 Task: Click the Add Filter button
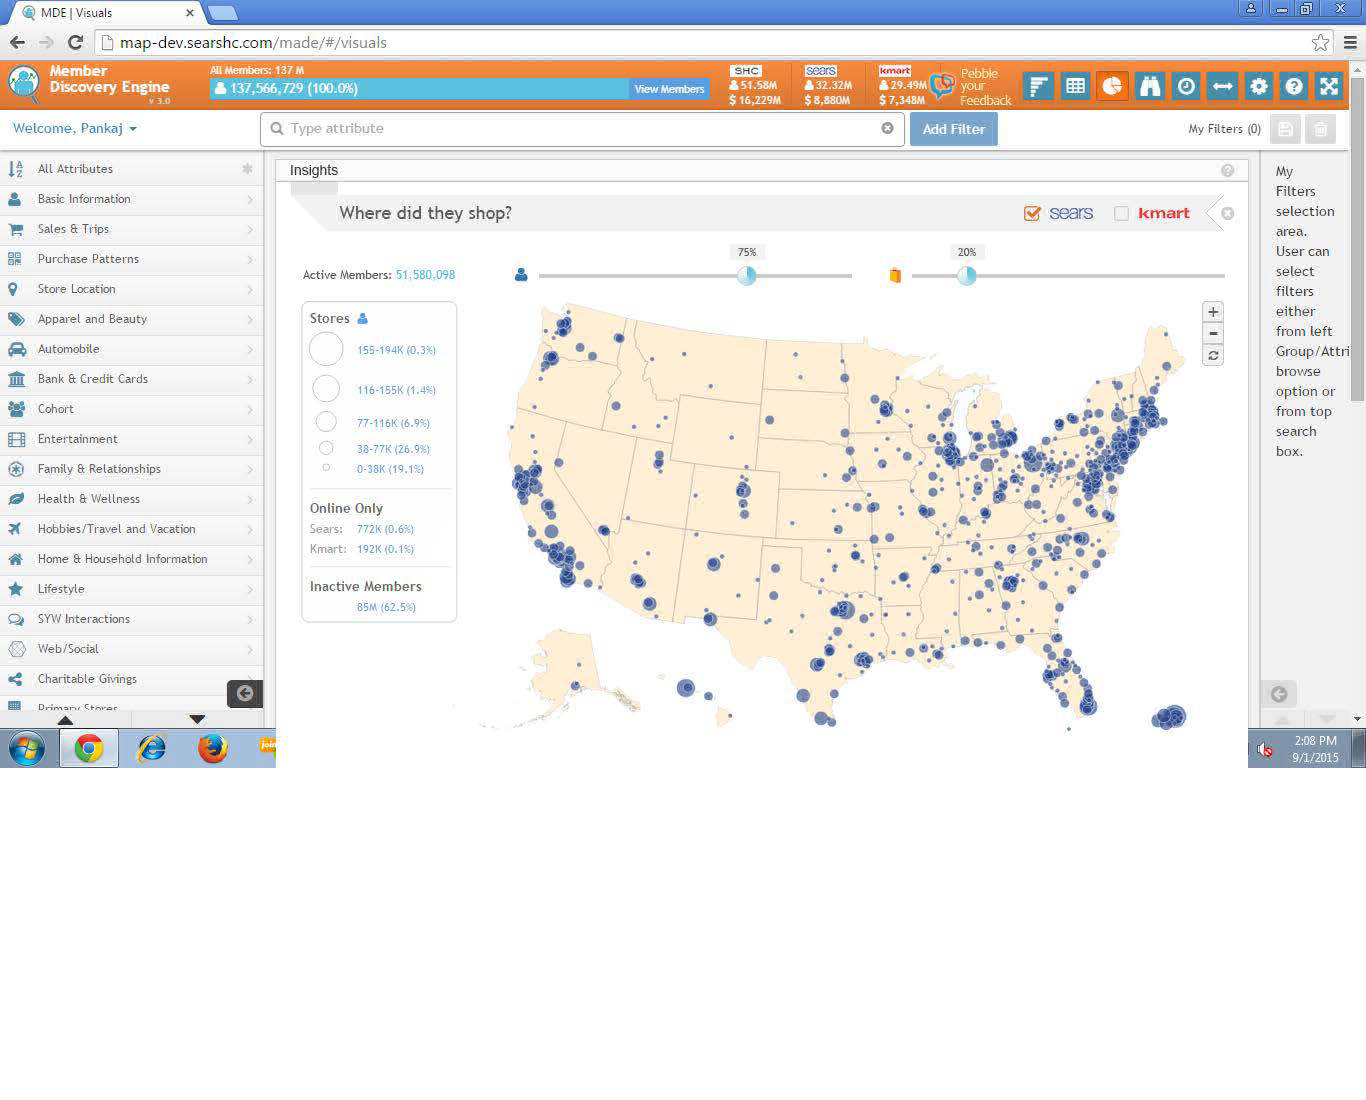(x=953, y=129)
